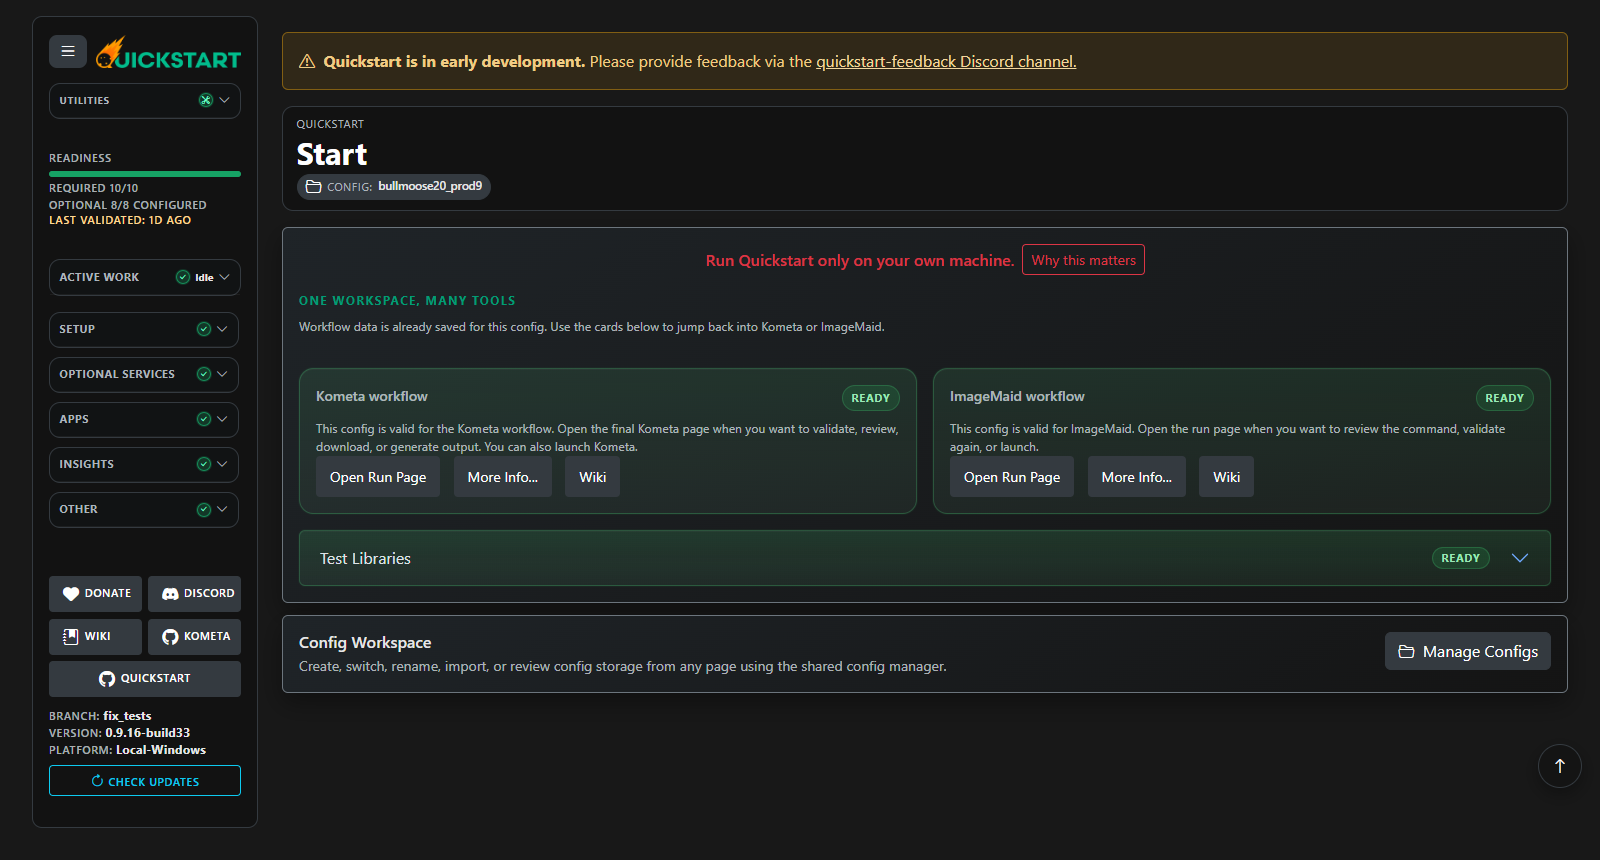Open the Kometa GitHub button
Image resolution: width=1600 pixels, height=860 pixels.
click(195, 636)
